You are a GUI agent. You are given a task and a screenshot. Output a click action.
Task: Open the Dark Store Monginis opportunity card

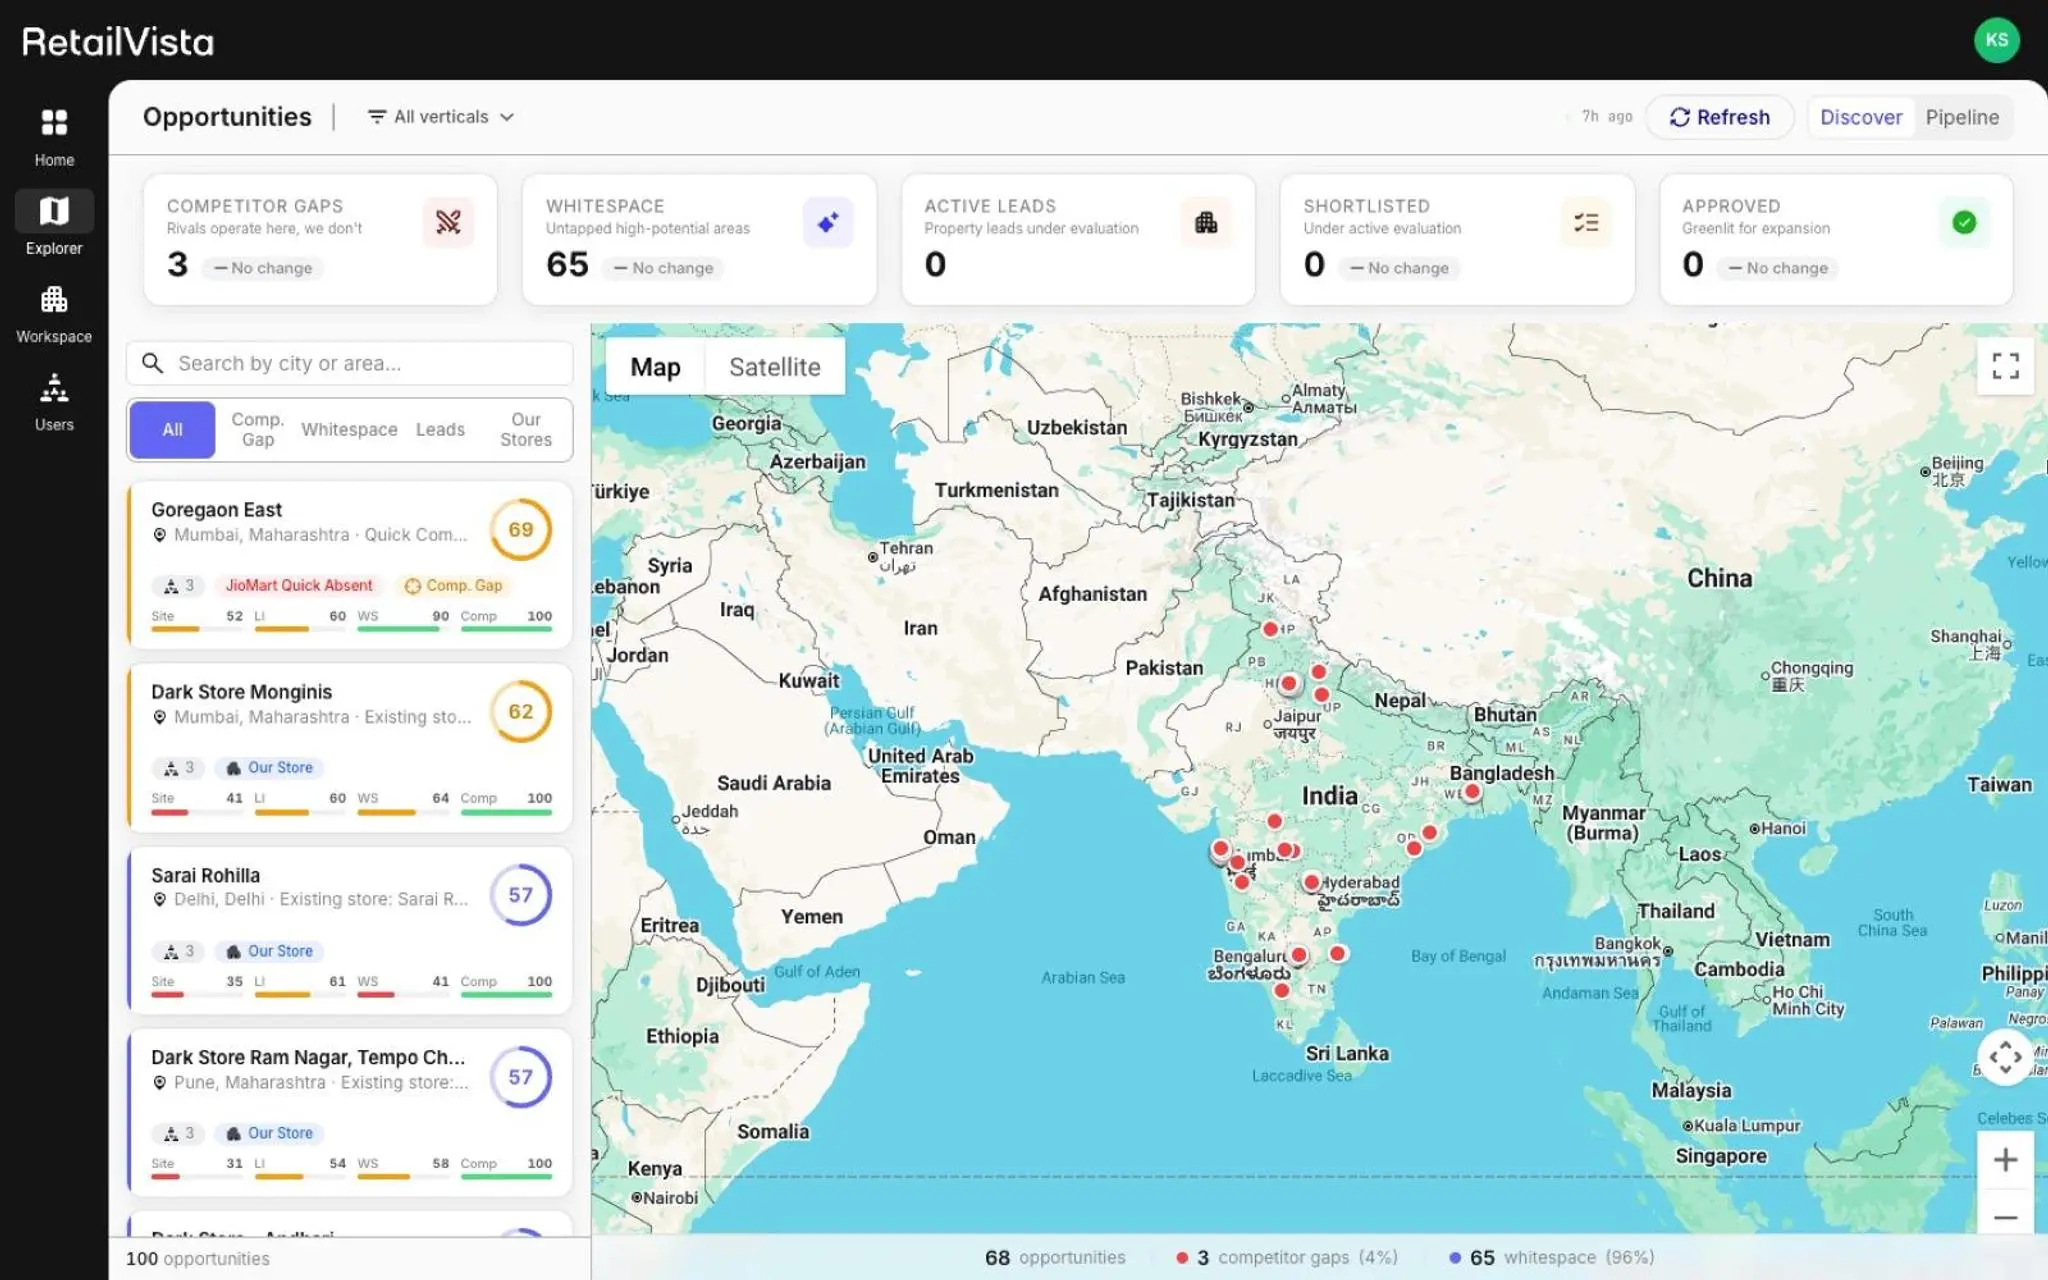click(350, 747)
